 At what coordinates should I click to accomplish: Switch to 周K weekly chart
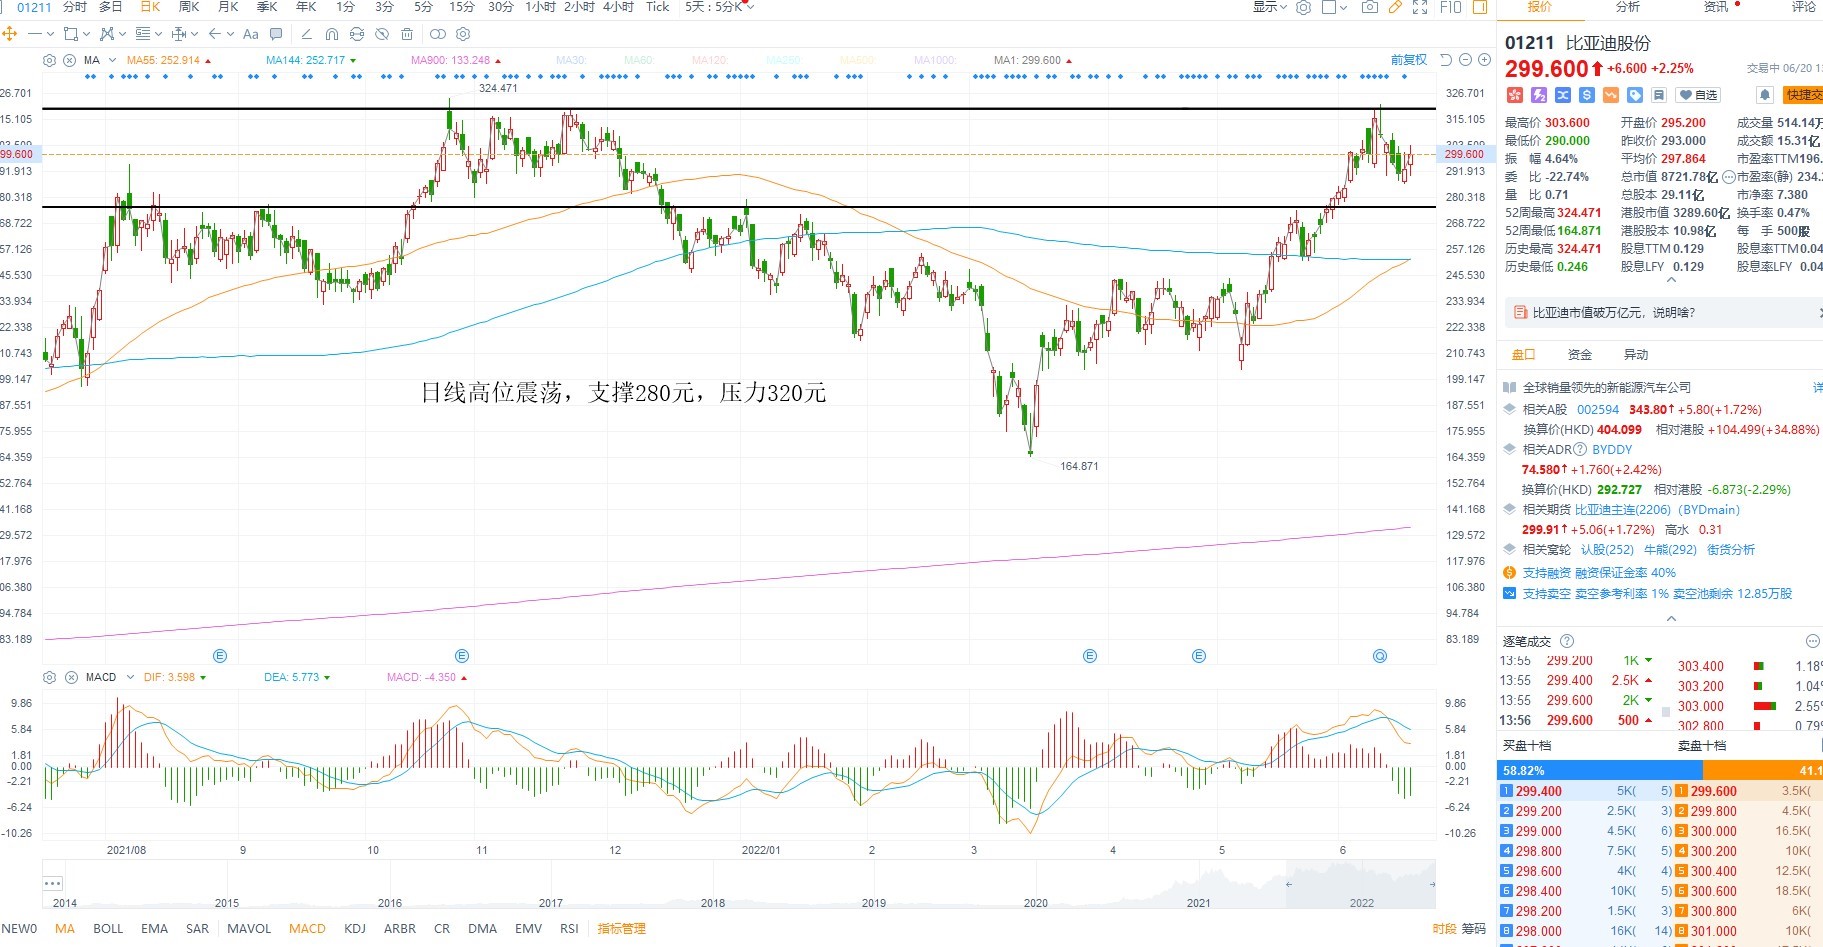(x=189, y=7)
